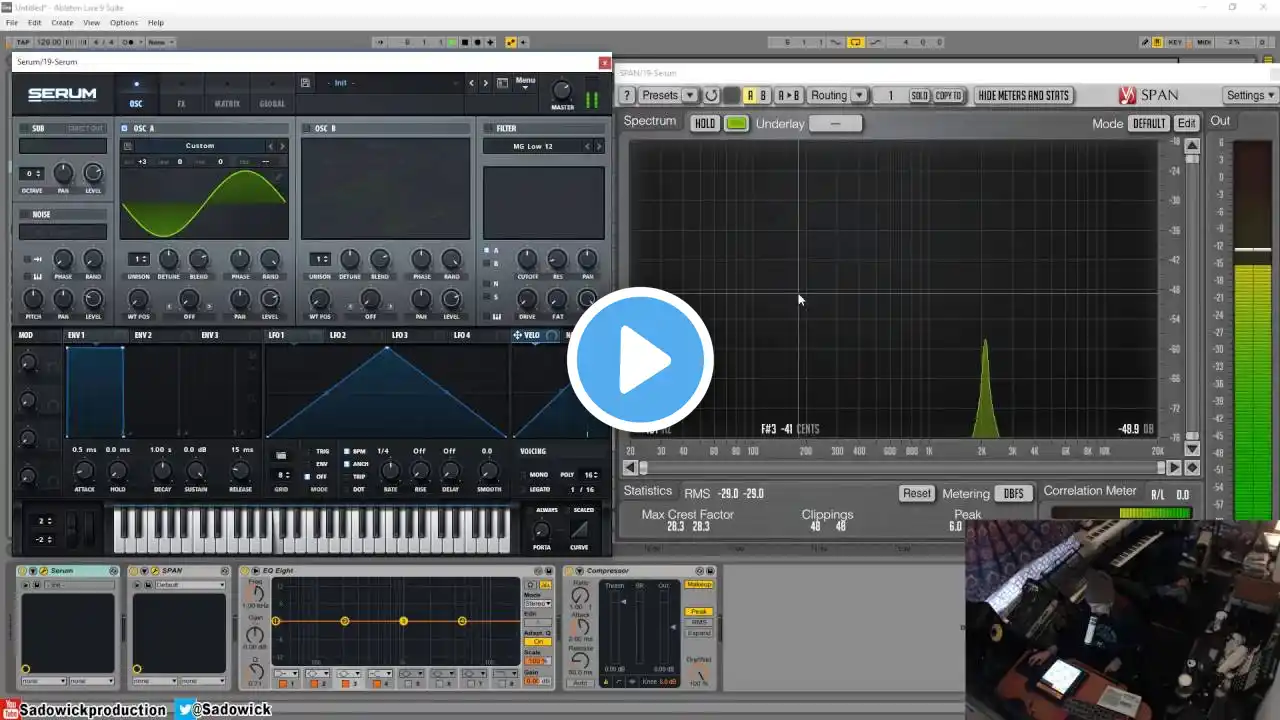Open the Help menu
The image size is (1280, 720).
click(156, 22)
